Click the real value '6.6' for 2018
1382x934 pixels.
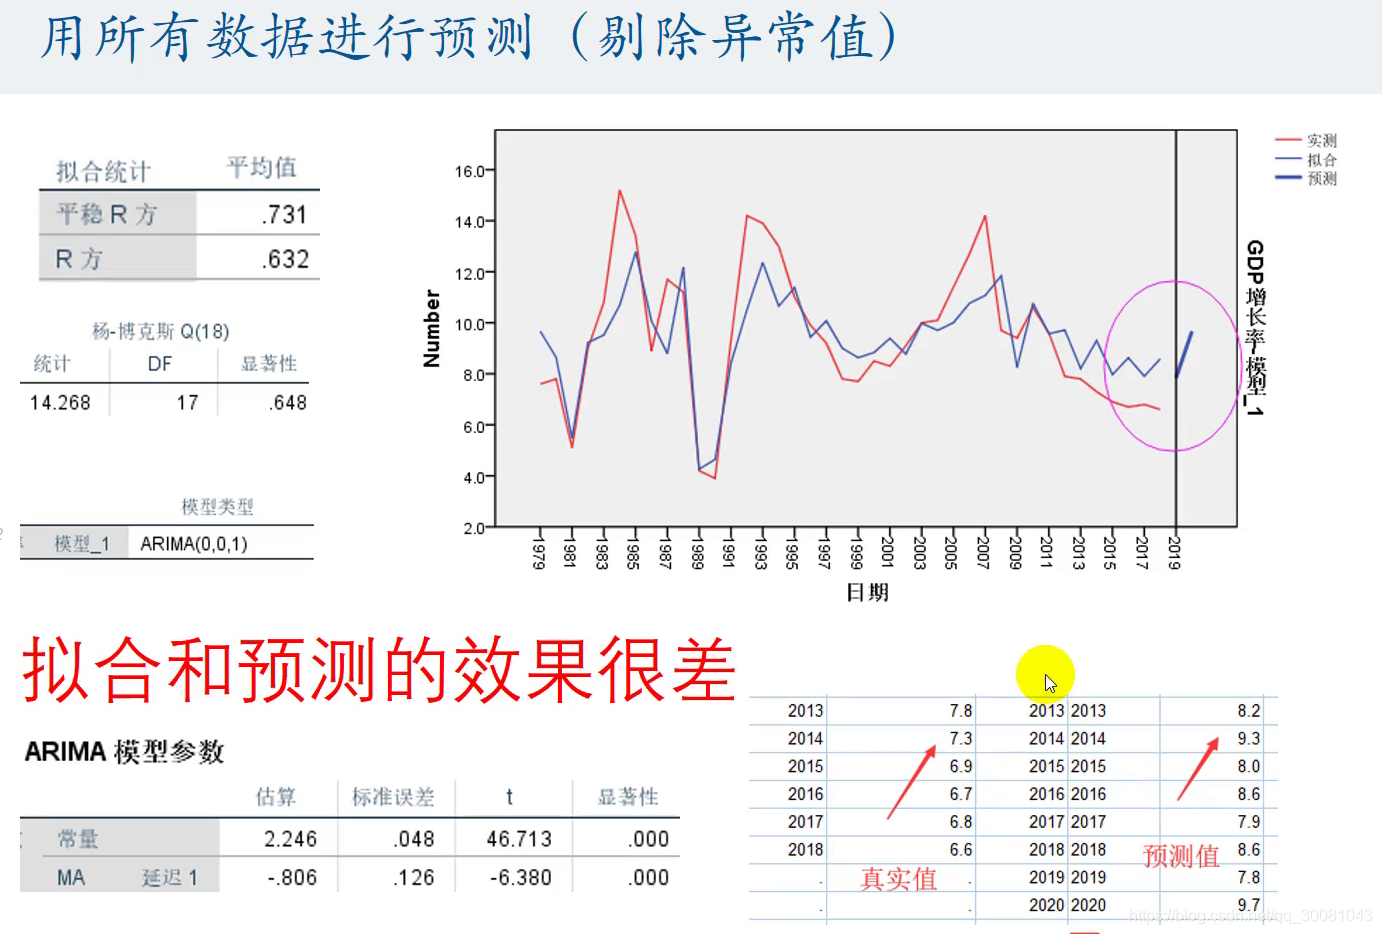click(x=961, y=850)
